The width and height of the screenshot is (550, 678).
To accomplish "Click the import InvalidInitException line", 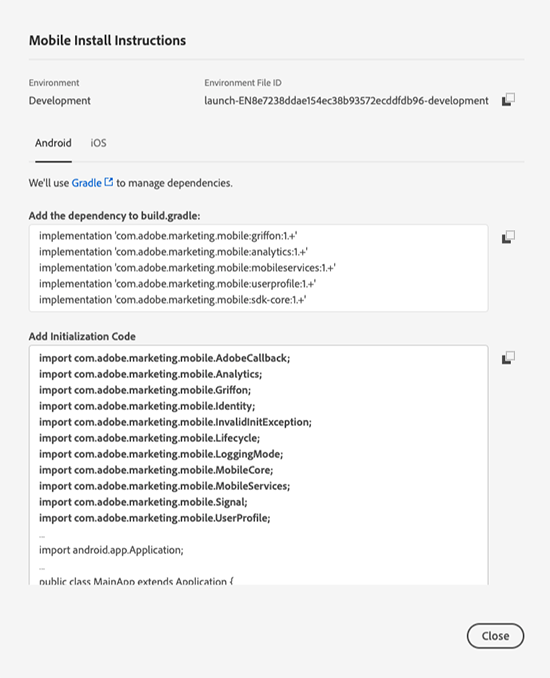I will click(175, 422).
